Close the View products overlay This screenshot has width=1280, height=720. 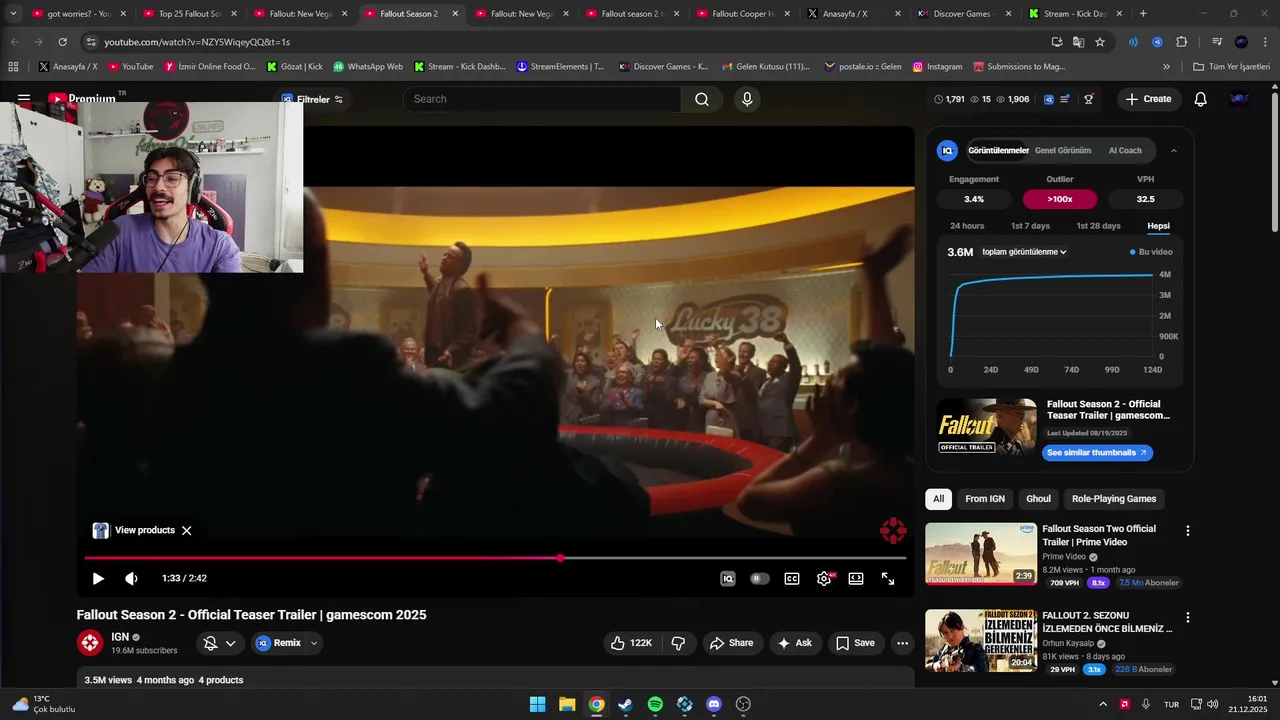click(x=186, y=531)
